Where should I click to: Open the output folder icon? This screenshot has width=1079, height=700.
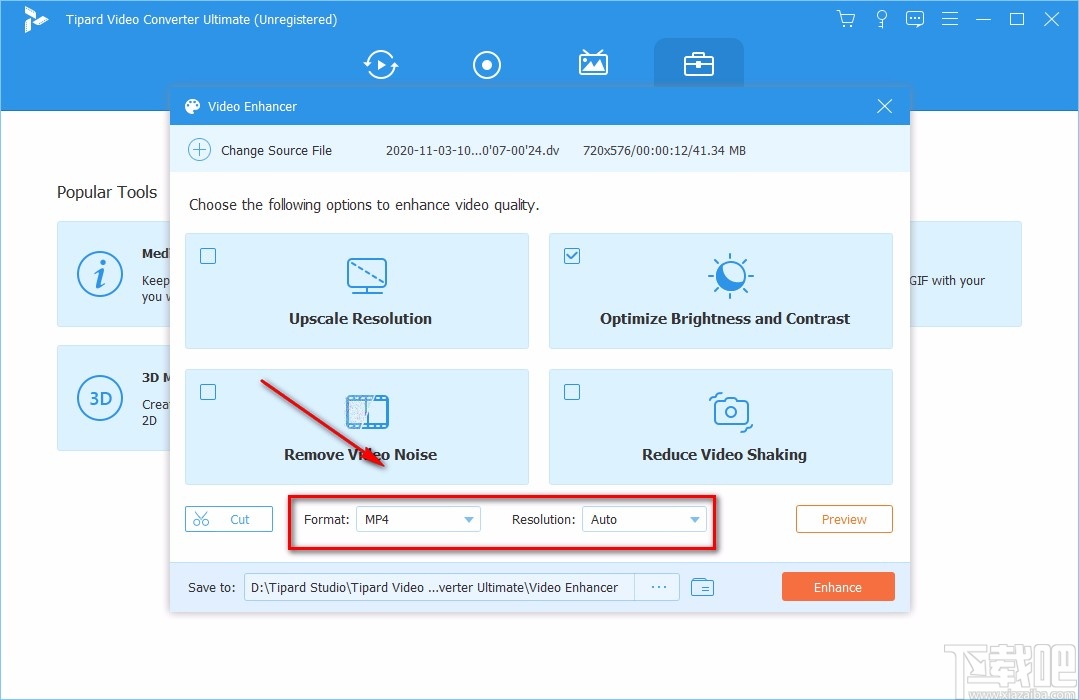point(702,587)
